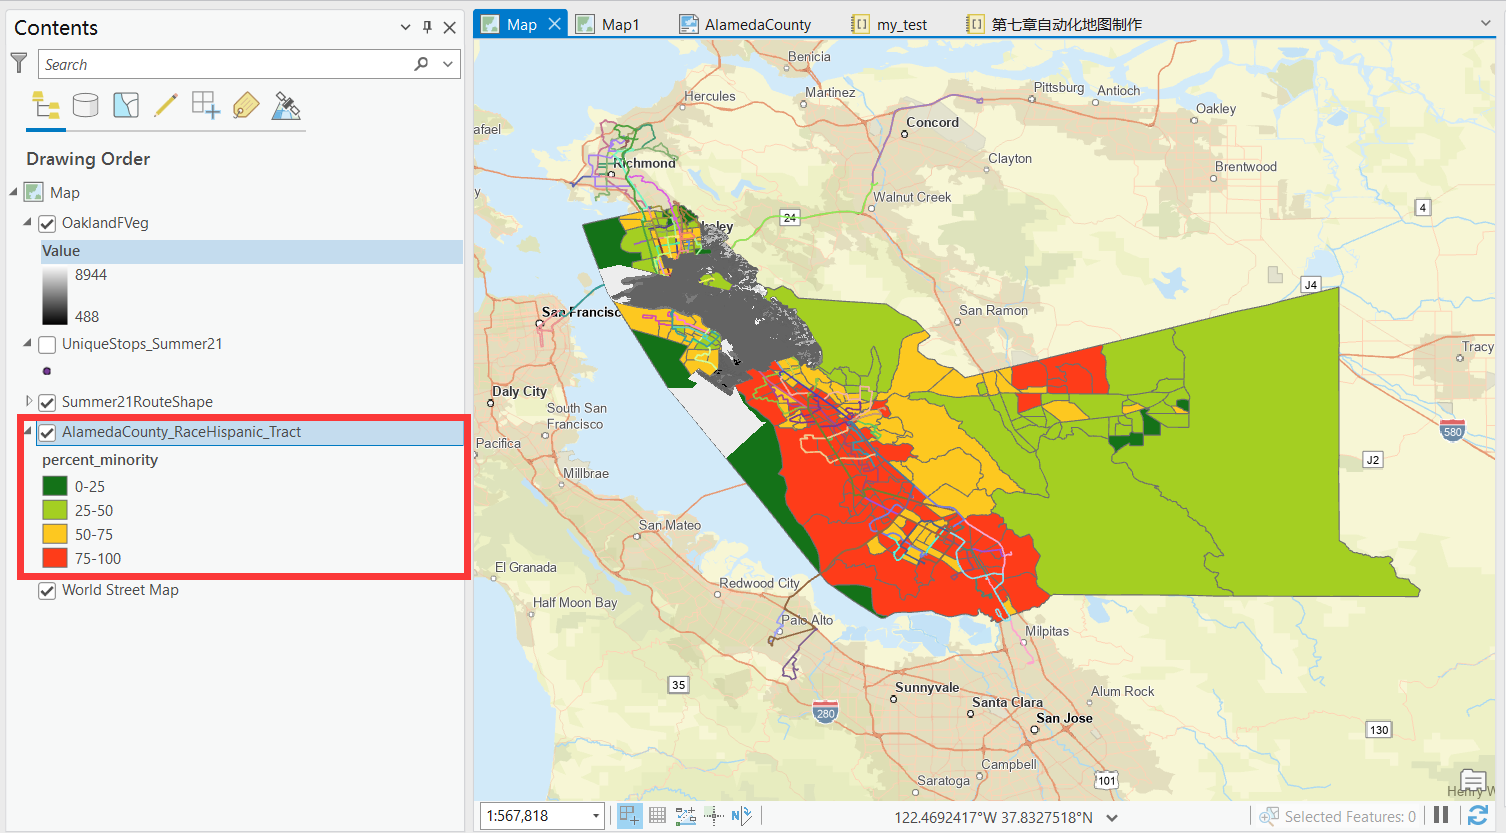
Task: Toggle OaklandFVeg layer visibility
Action: [47, 223]
